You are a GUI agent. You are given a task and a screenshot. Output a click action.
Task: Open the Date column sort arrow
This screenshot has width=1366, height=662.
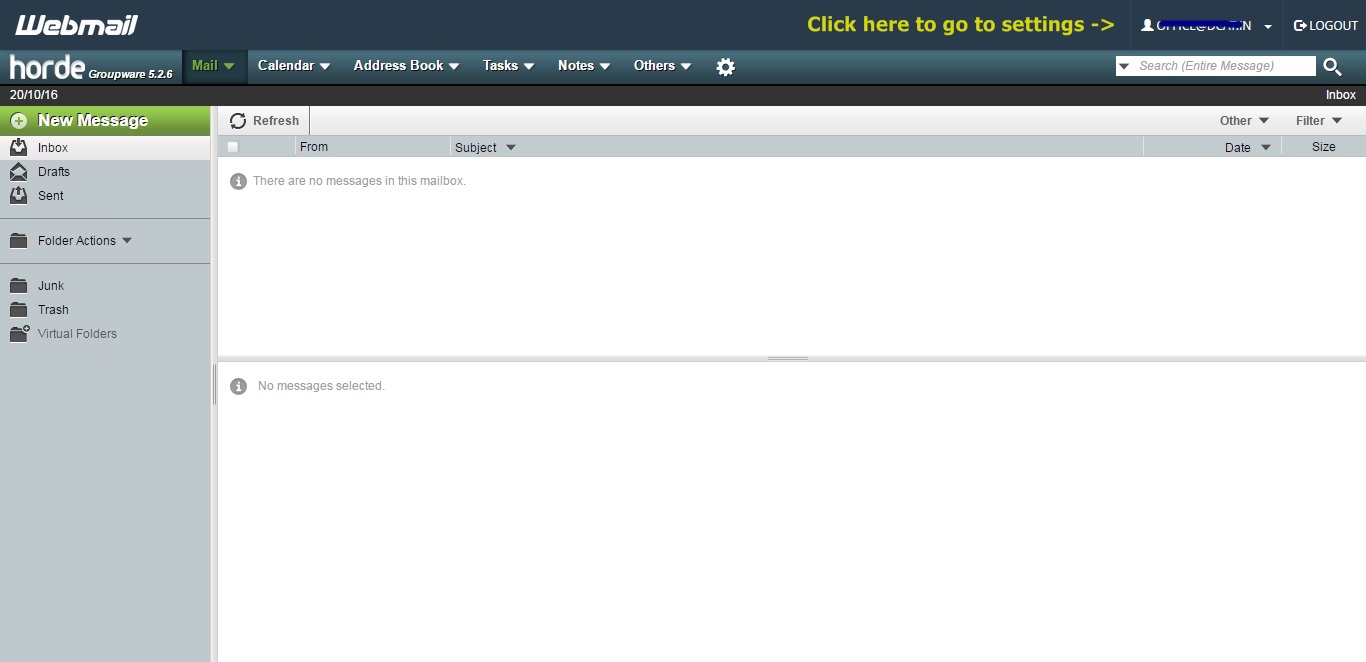click(x=1266, y=148)
